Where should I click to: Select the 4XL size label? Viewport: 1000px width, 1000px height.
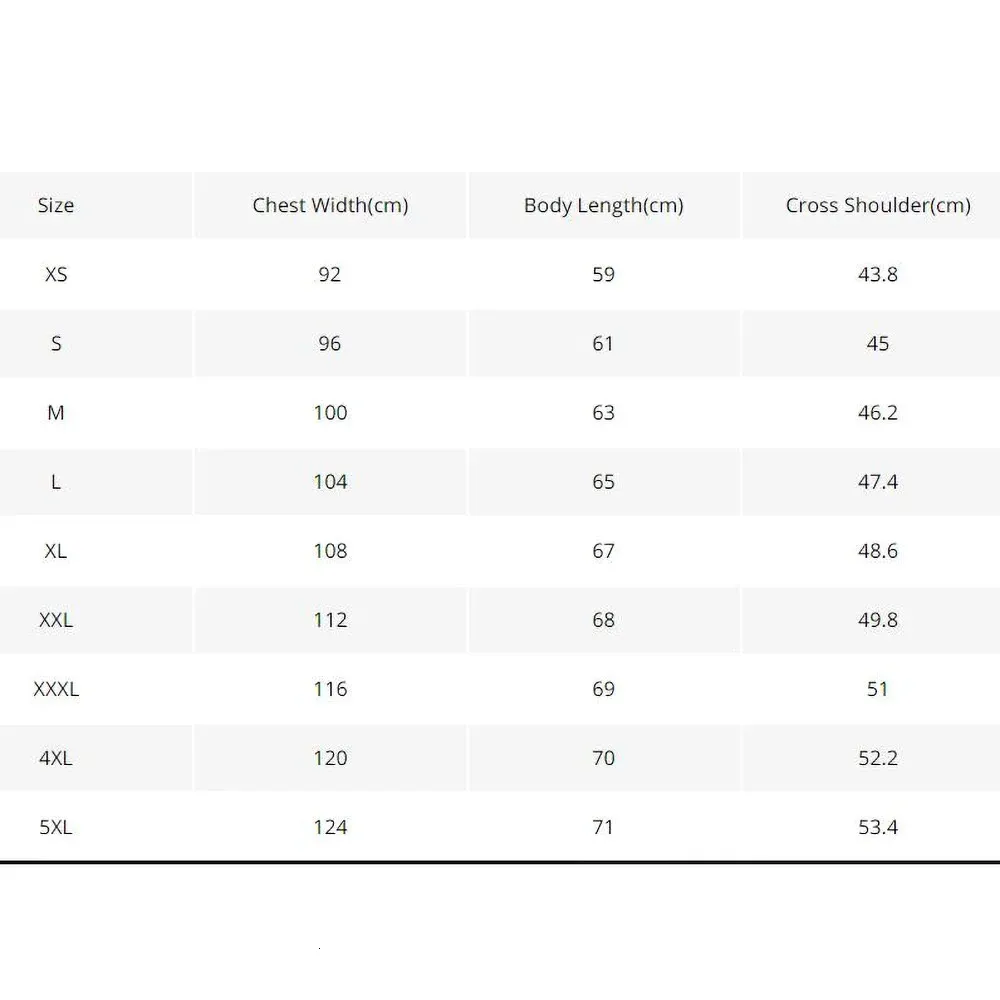coord(56,758)
